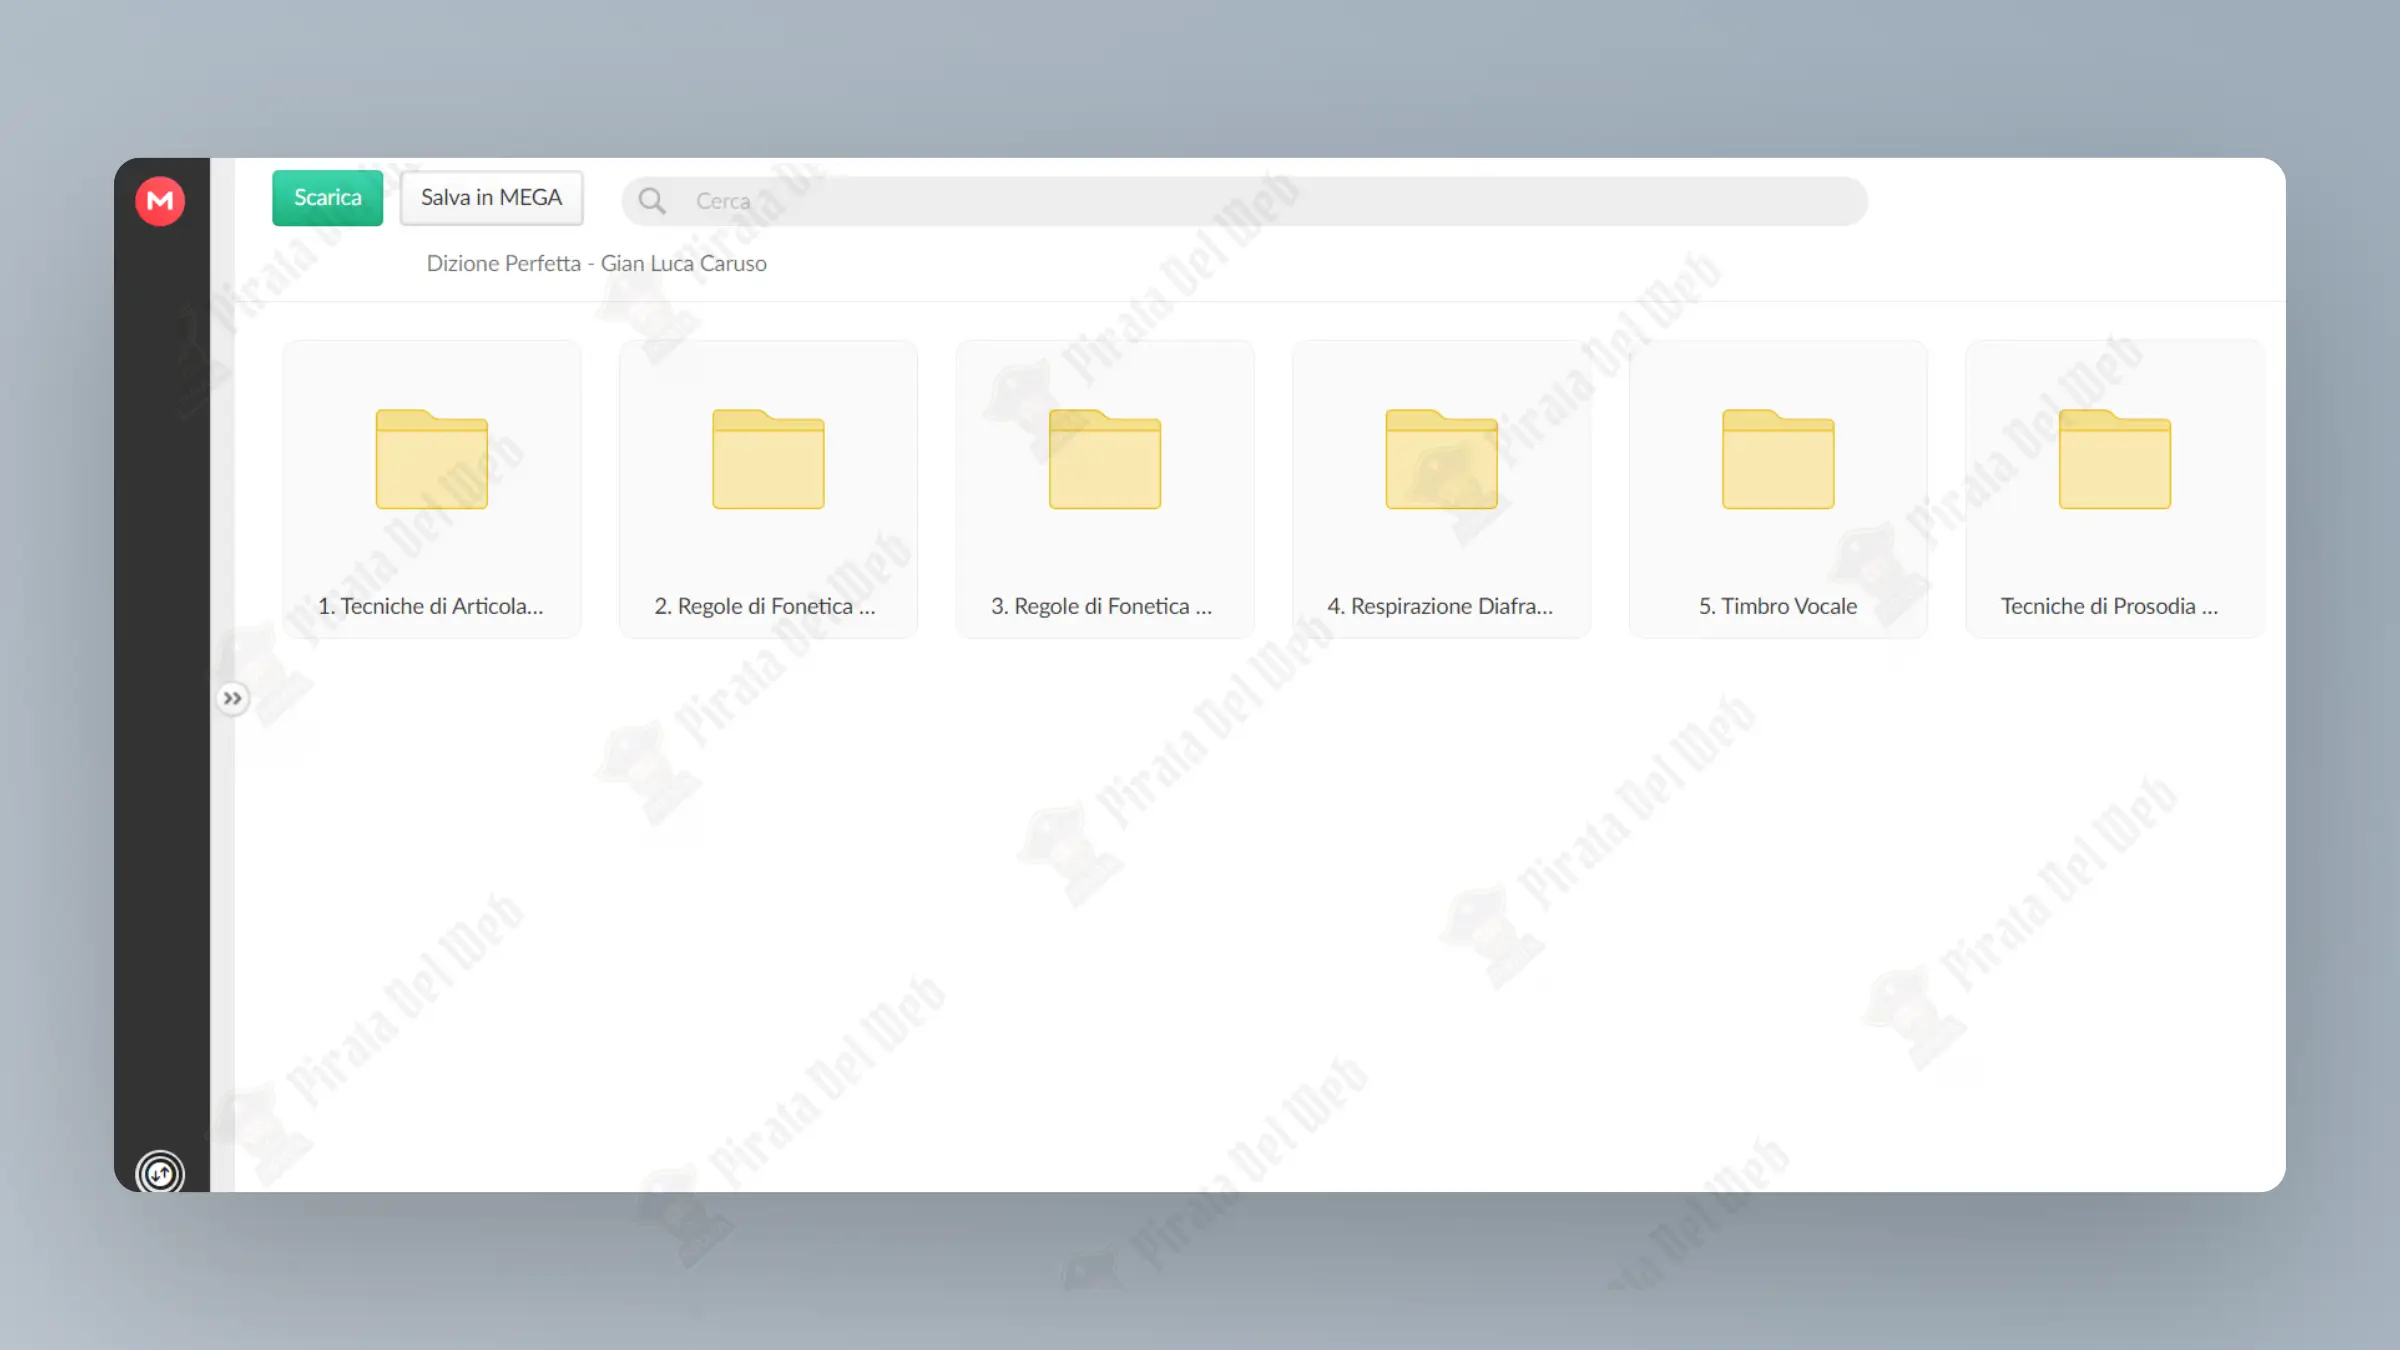Open folder icon for 1. Tecniche di Articola...
Screen dimensions: 2400x1350
tap(432, 459)
